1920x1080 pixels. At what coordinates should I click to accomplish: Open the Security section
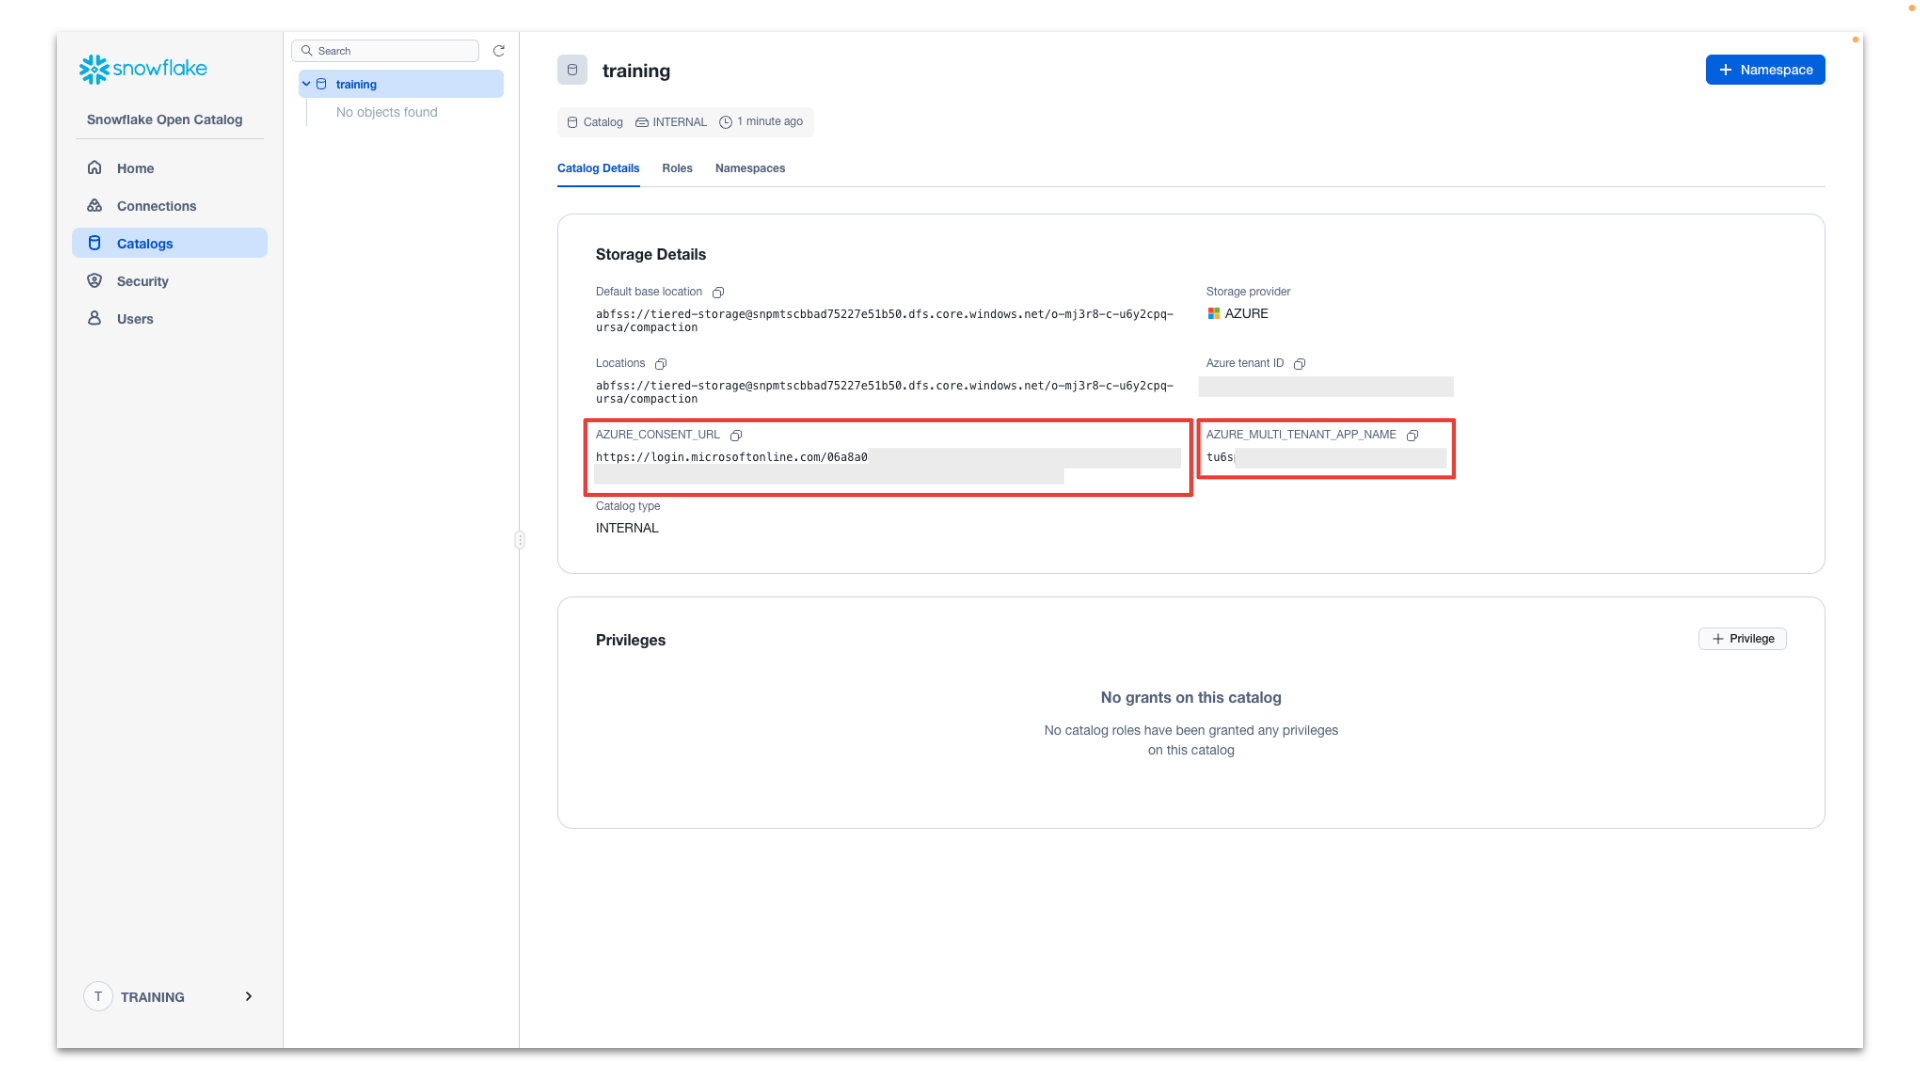142,281
